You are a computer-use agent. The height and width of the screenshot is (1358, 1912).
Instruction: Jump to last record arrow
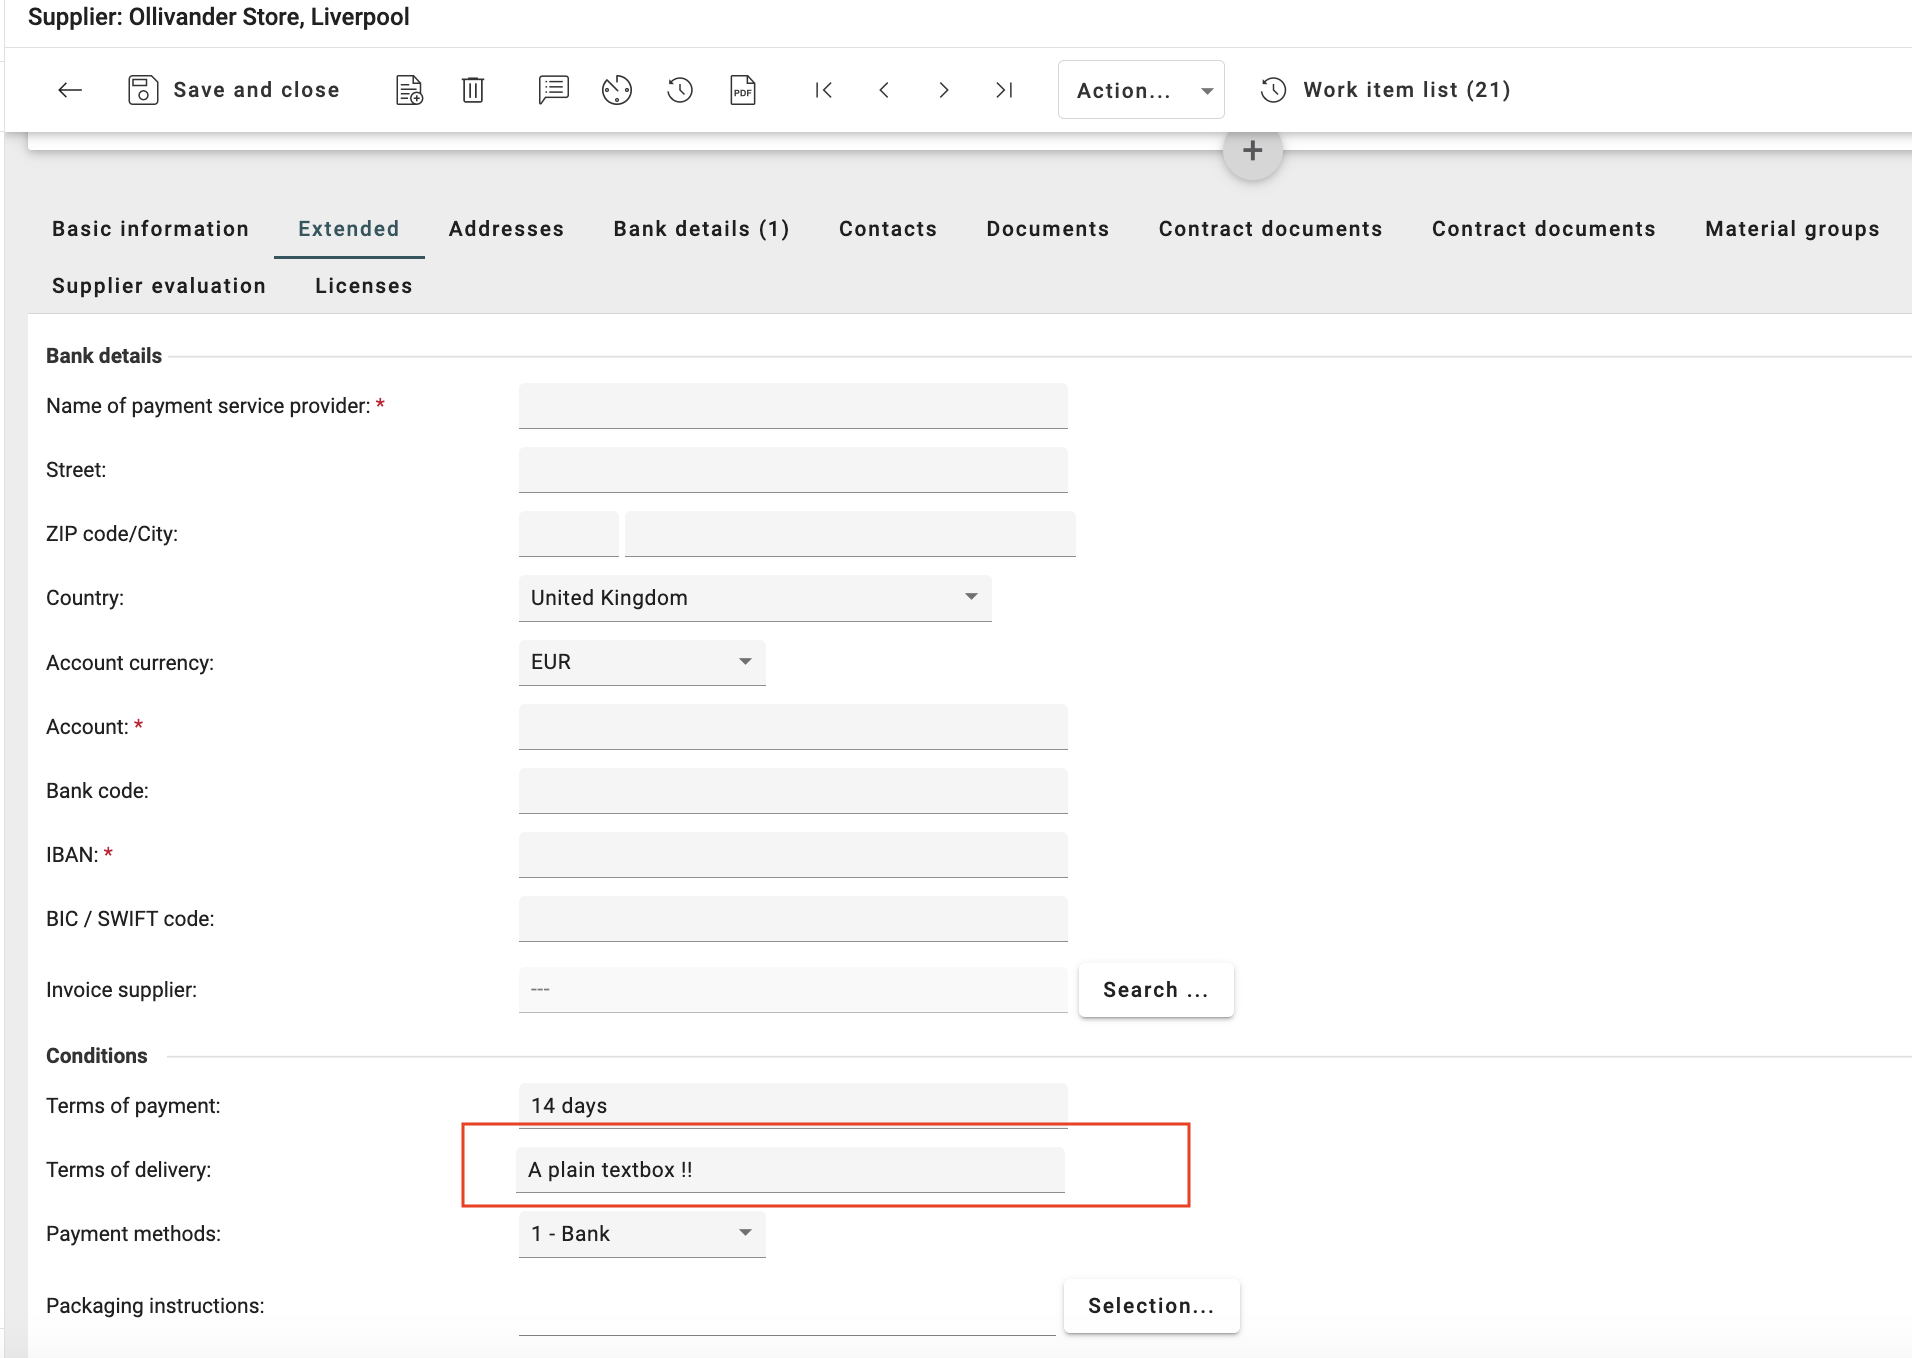coord(1004,90)
